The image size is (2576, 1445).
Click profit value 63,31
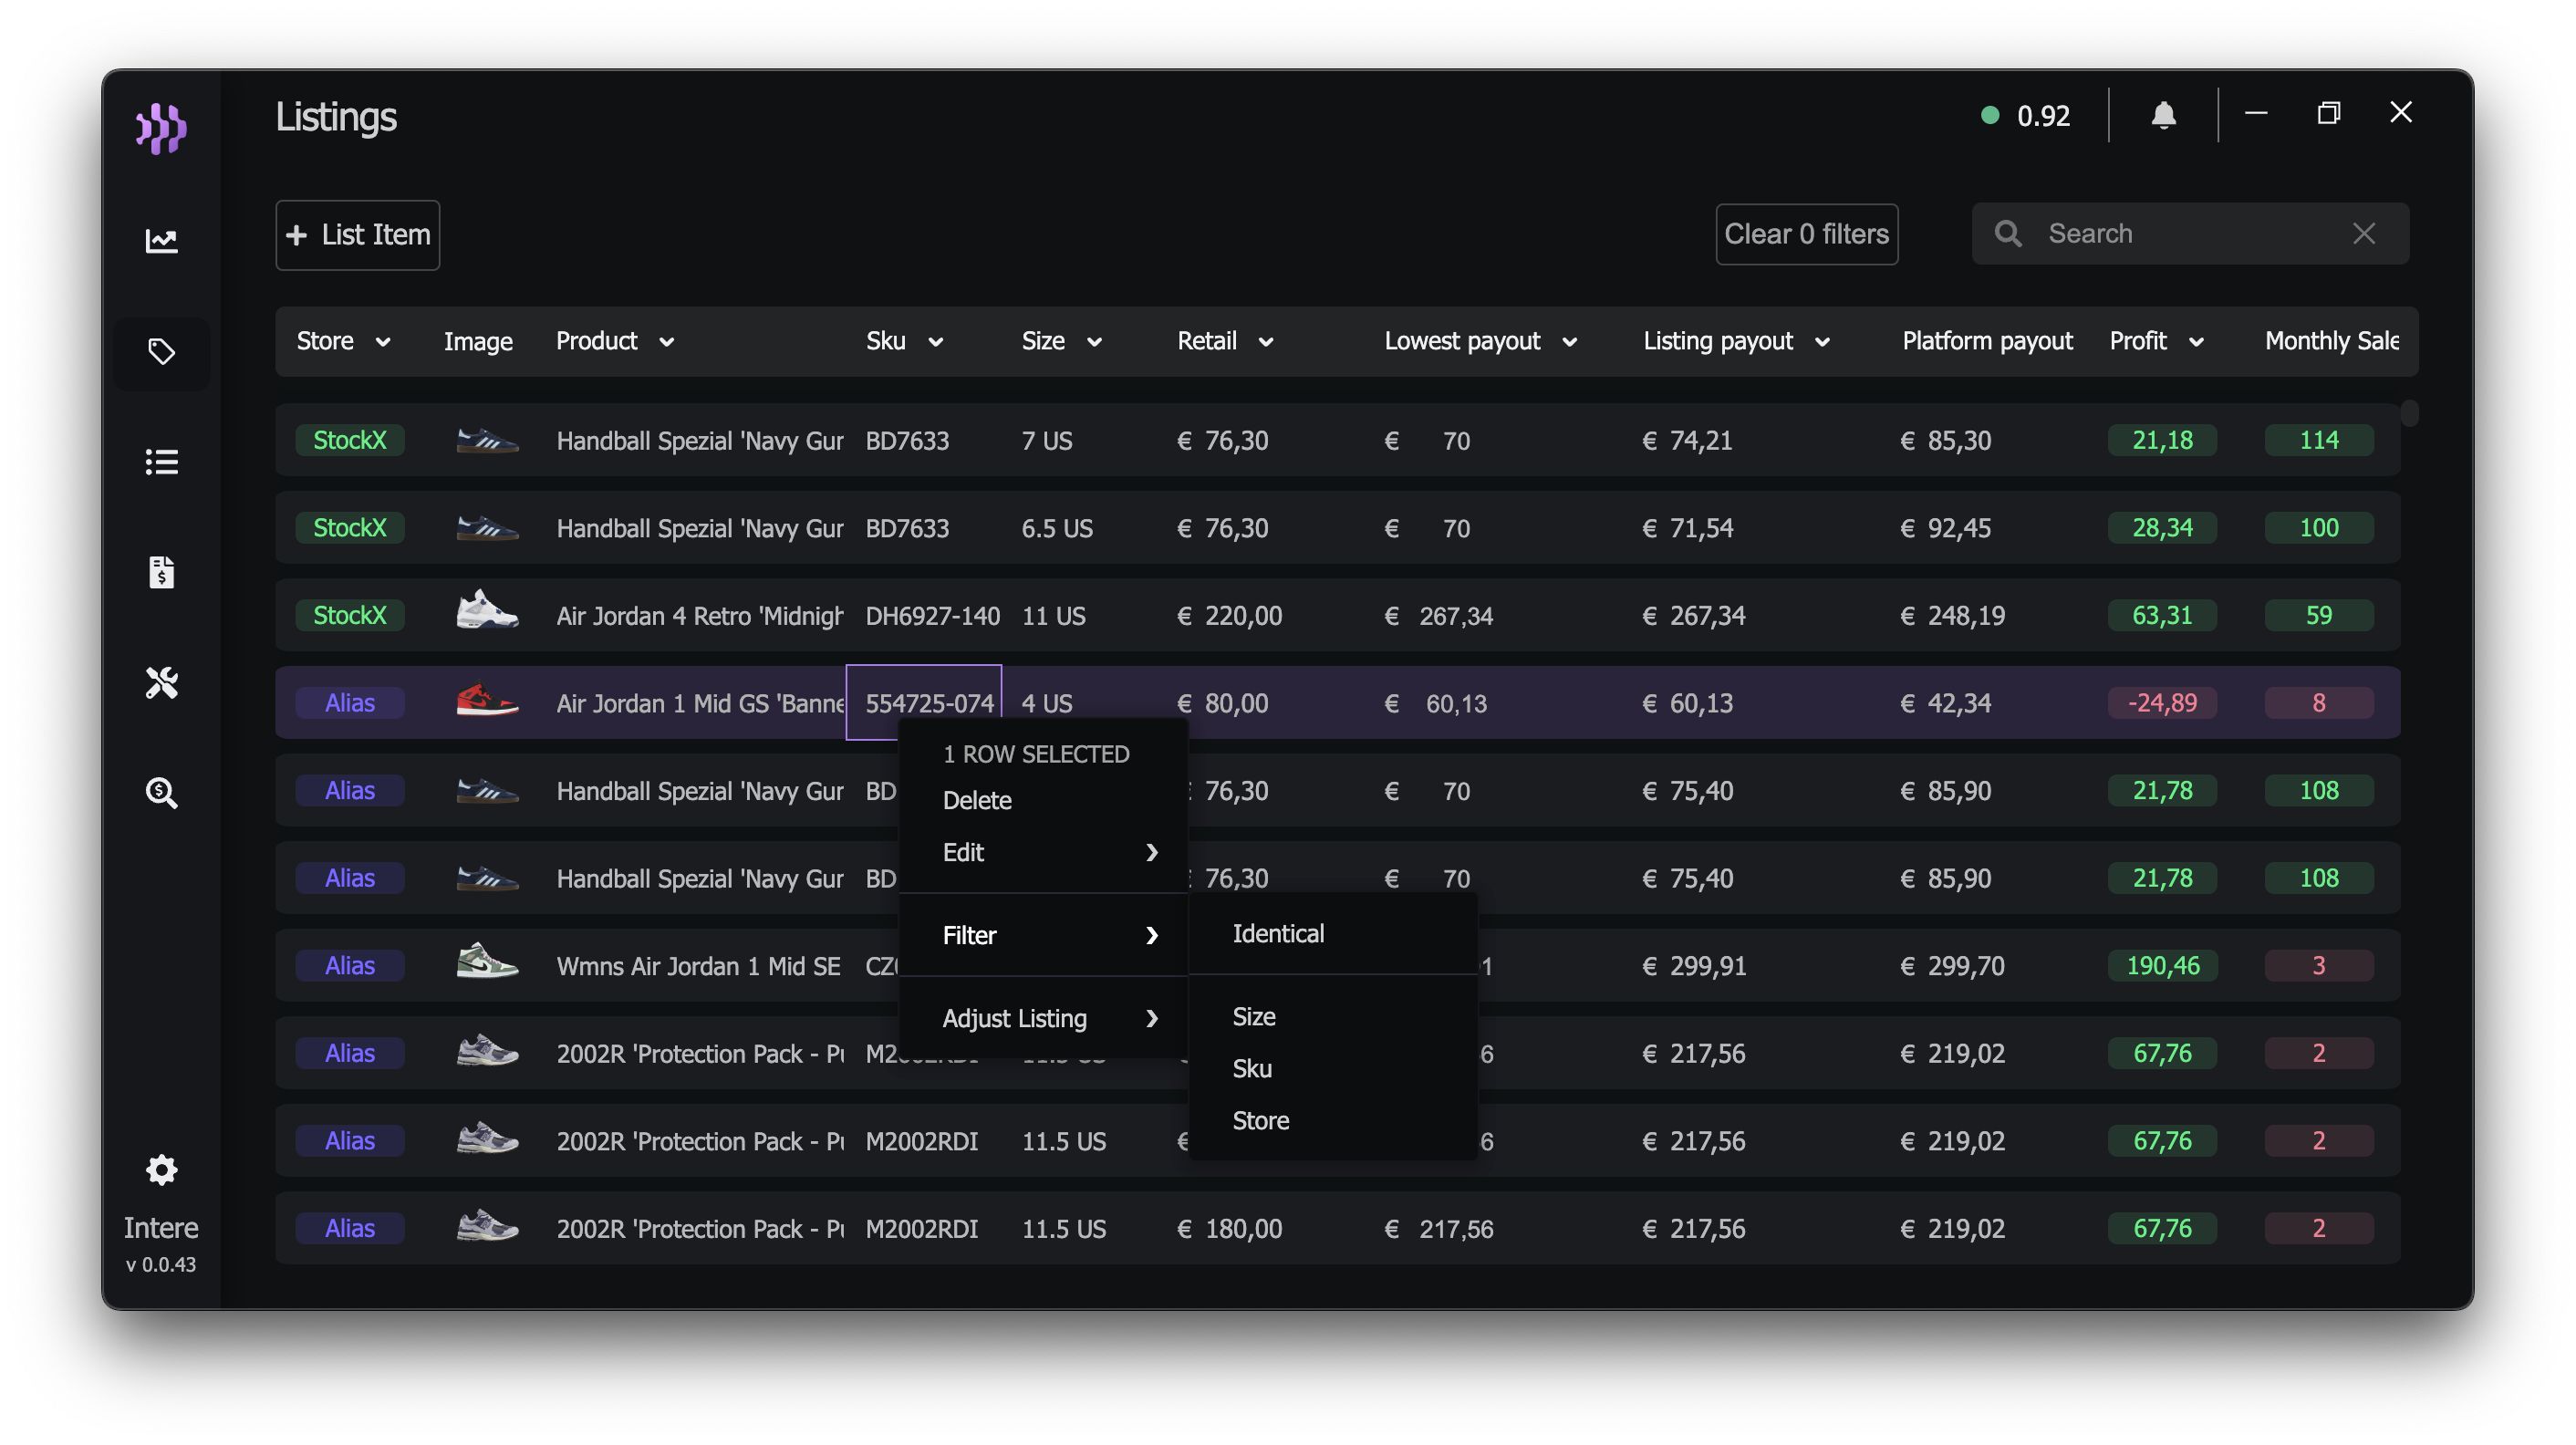coord(2162,615)
